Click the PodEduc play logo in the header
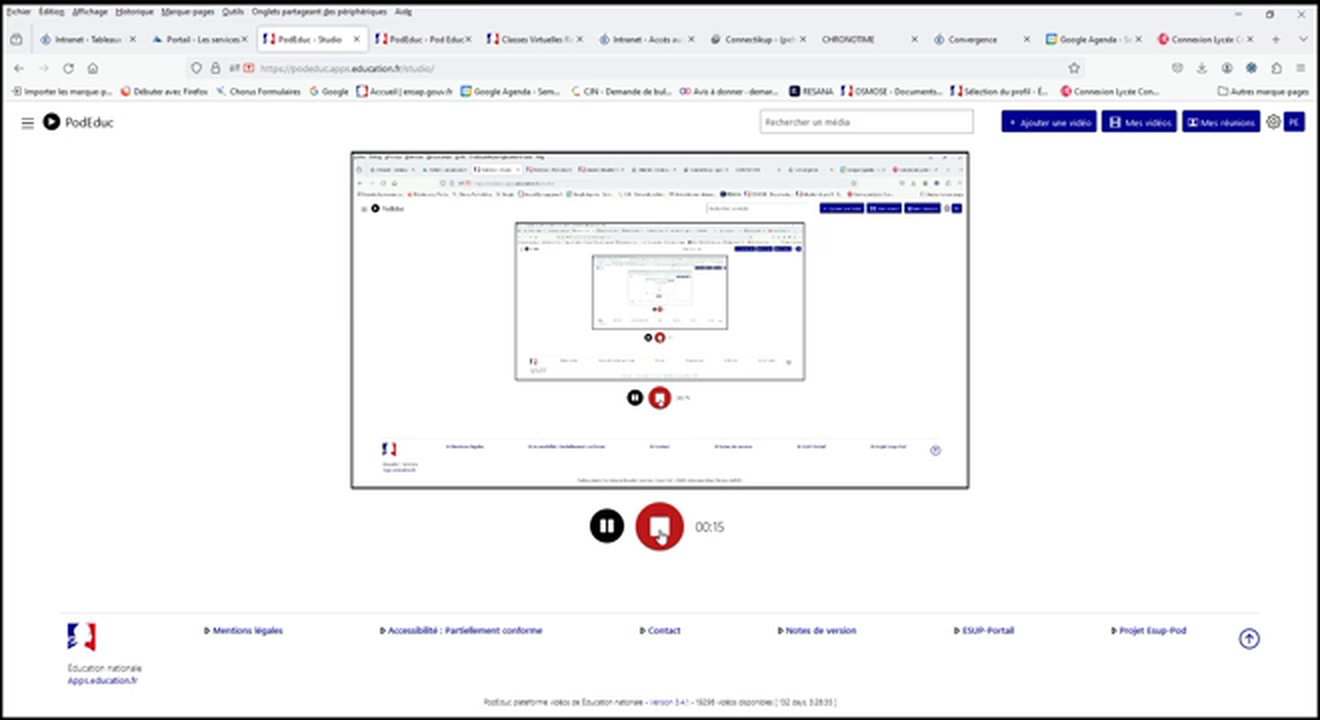1320x720 pixels. point(51,123)
